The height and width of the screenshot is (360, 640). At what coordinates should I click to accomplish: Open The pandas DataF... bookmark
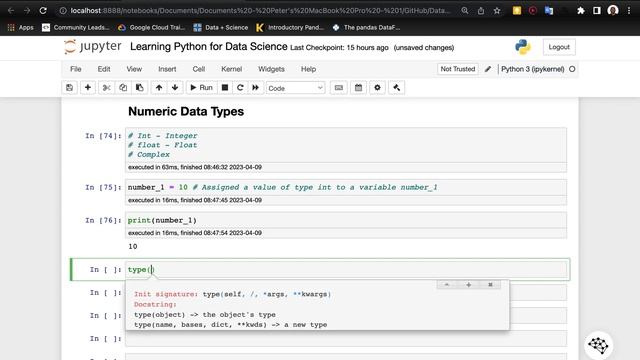click(x=366, y=27)
